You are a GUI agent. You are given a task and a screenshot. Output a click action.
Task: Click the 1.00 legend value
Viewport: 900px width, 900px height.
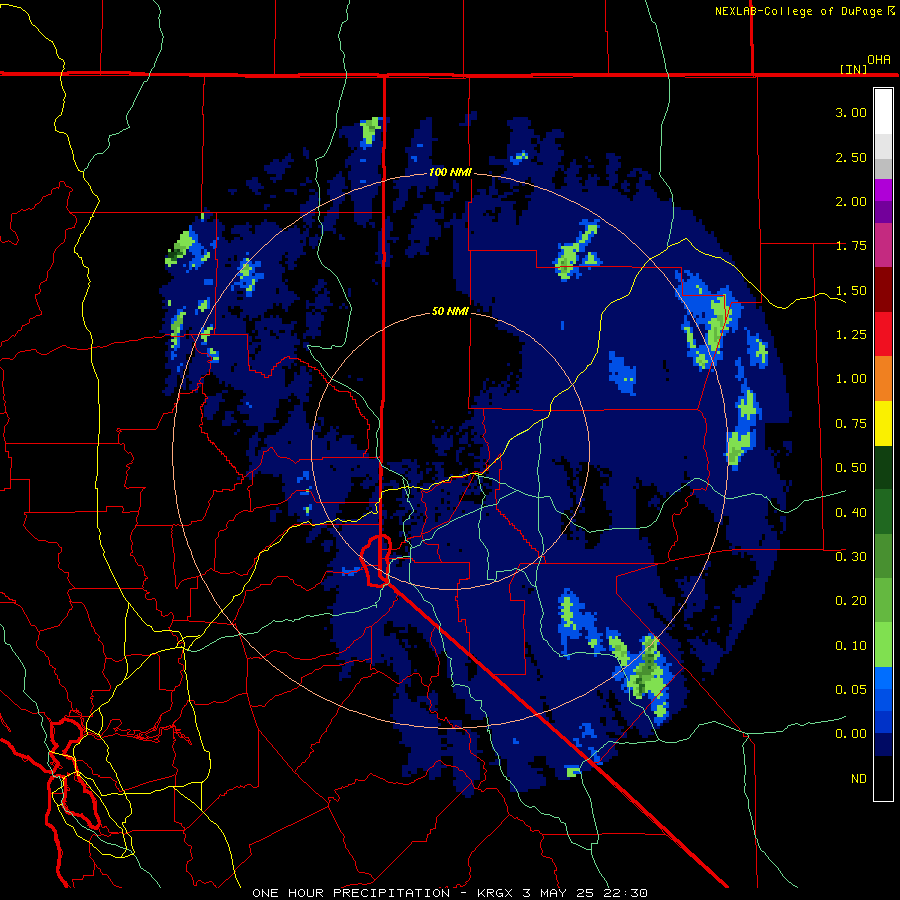coord(851,379)
